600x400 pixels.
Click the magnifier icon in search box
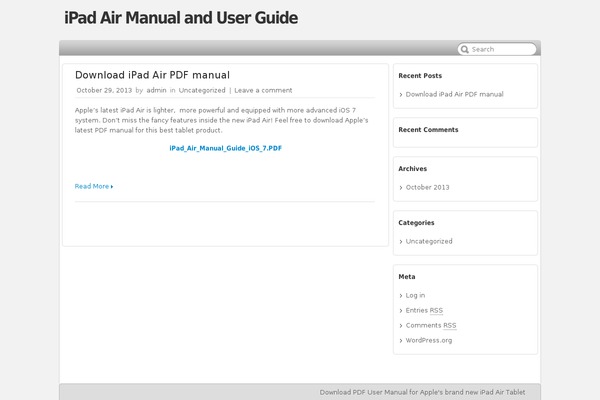pos(465,49)
